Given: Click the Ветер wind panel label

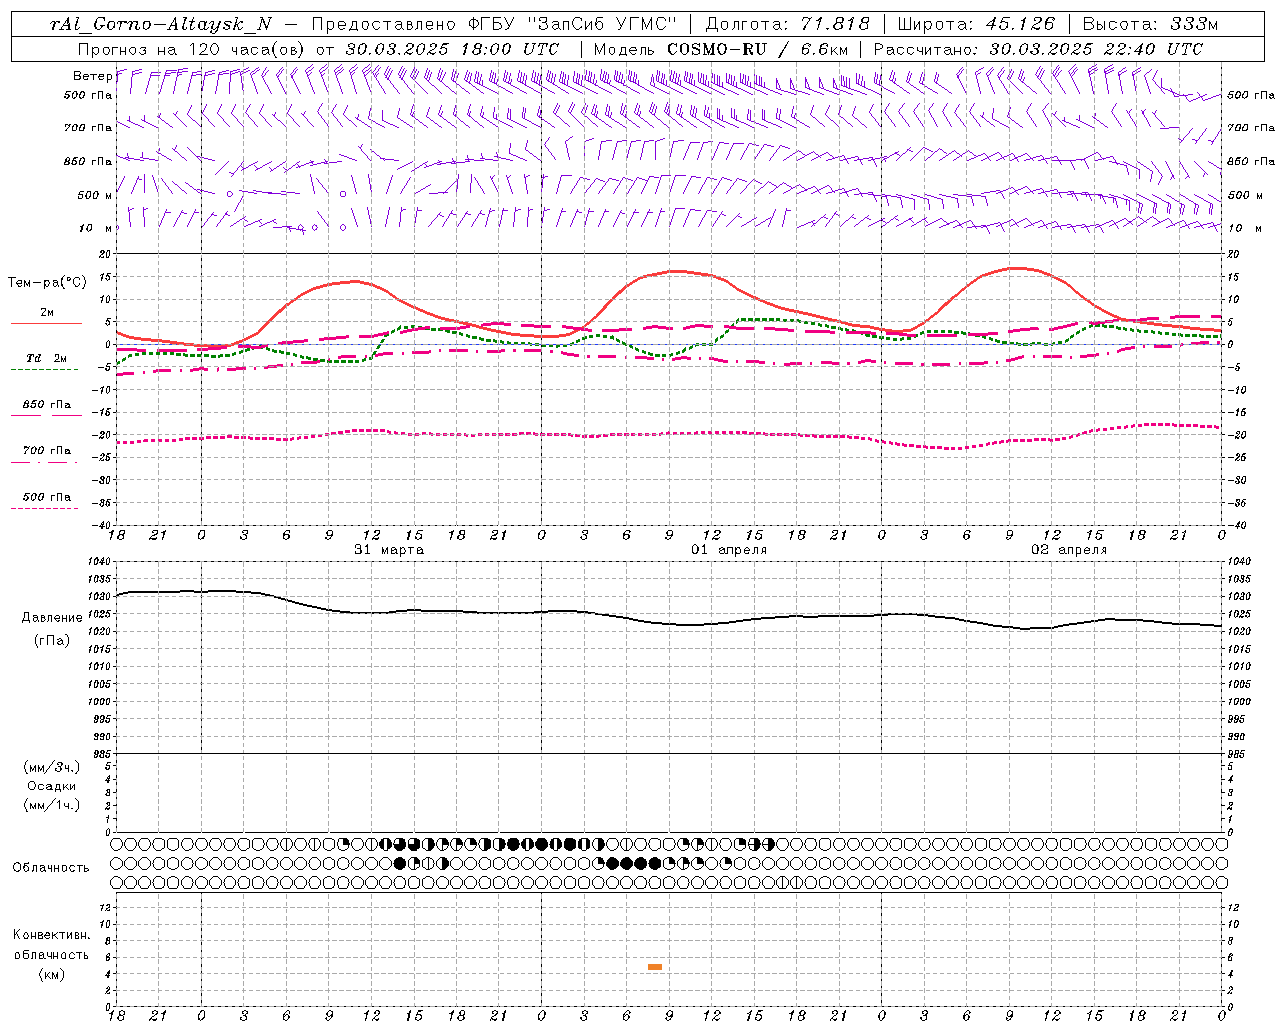Looking at the screenshot, I should pyautogui.click(x=92, y=76).
